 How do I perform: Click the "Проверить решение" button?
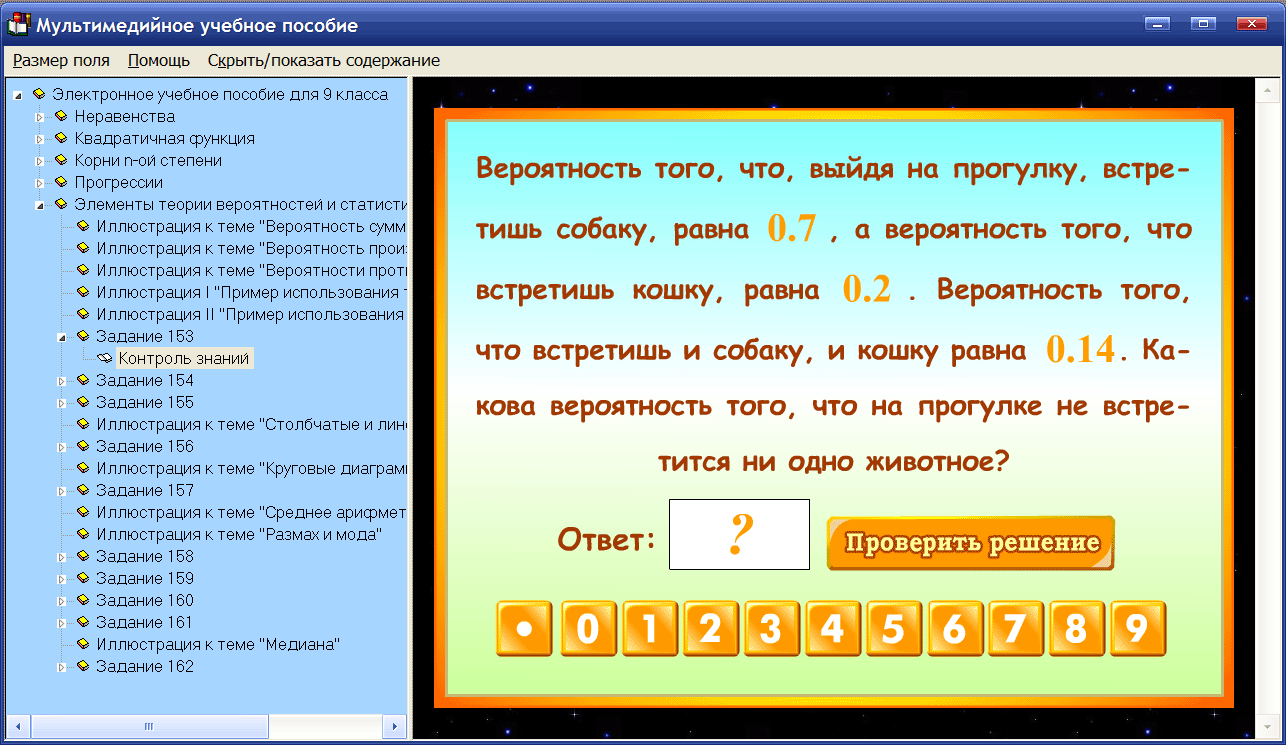point(969,541)
